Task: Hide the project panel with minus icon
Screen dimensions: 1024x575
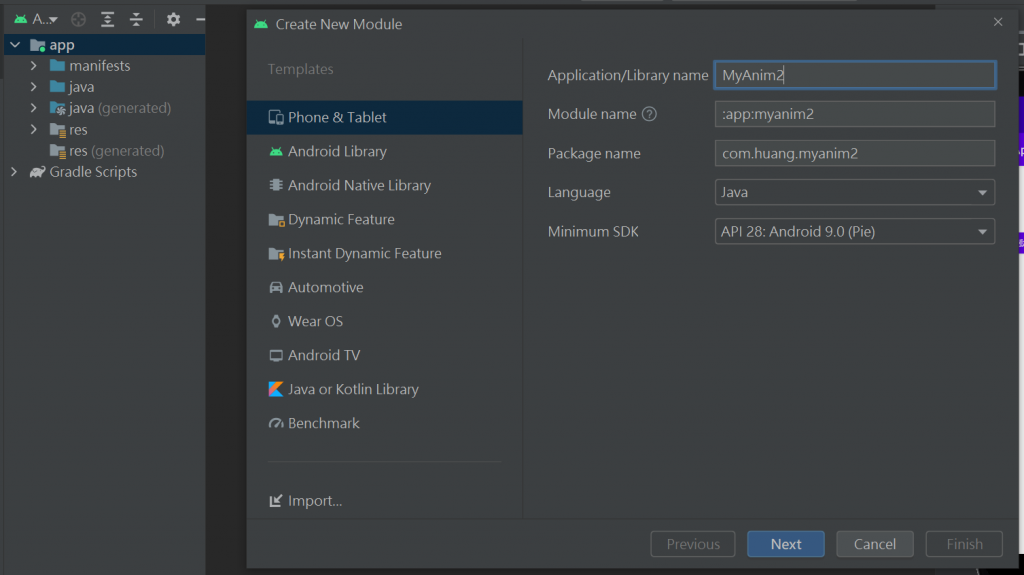Action: click(x=200, y=19)
